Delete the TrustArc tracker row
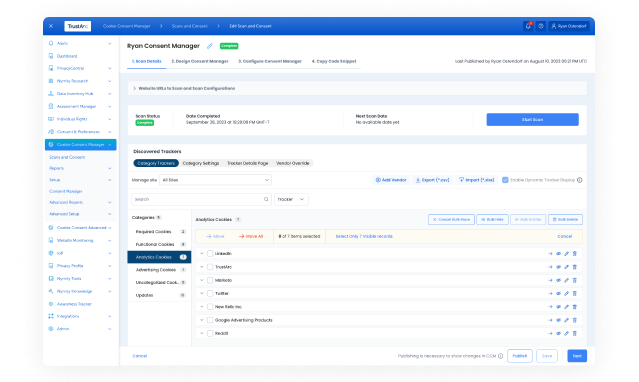This screenshot has height=382, width=639. click(x=575, y=267)
